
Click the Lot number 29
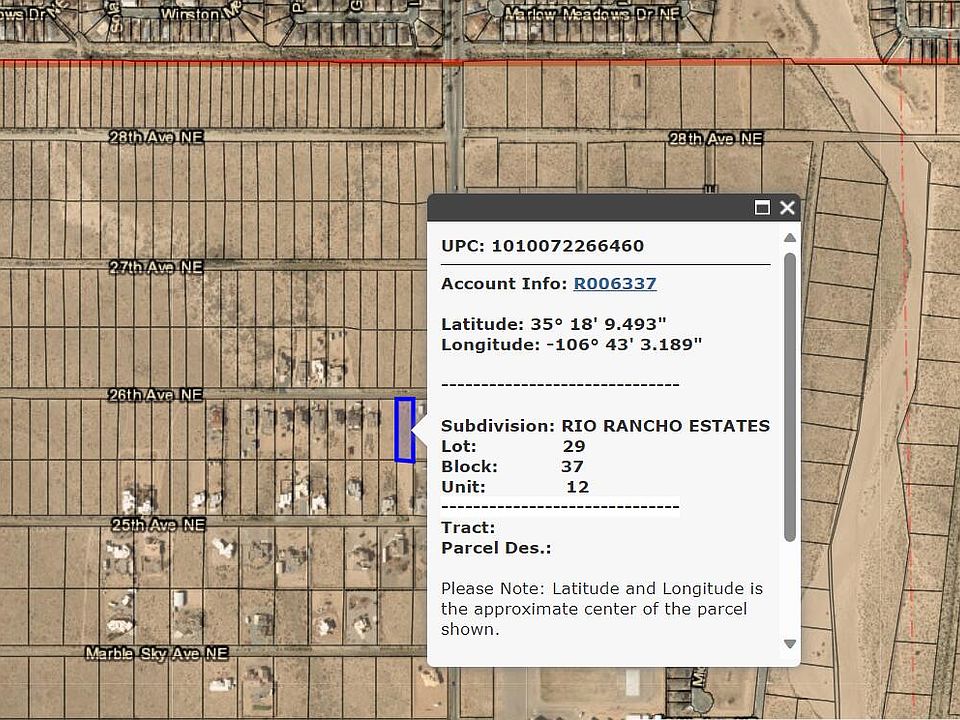point(573,447)
